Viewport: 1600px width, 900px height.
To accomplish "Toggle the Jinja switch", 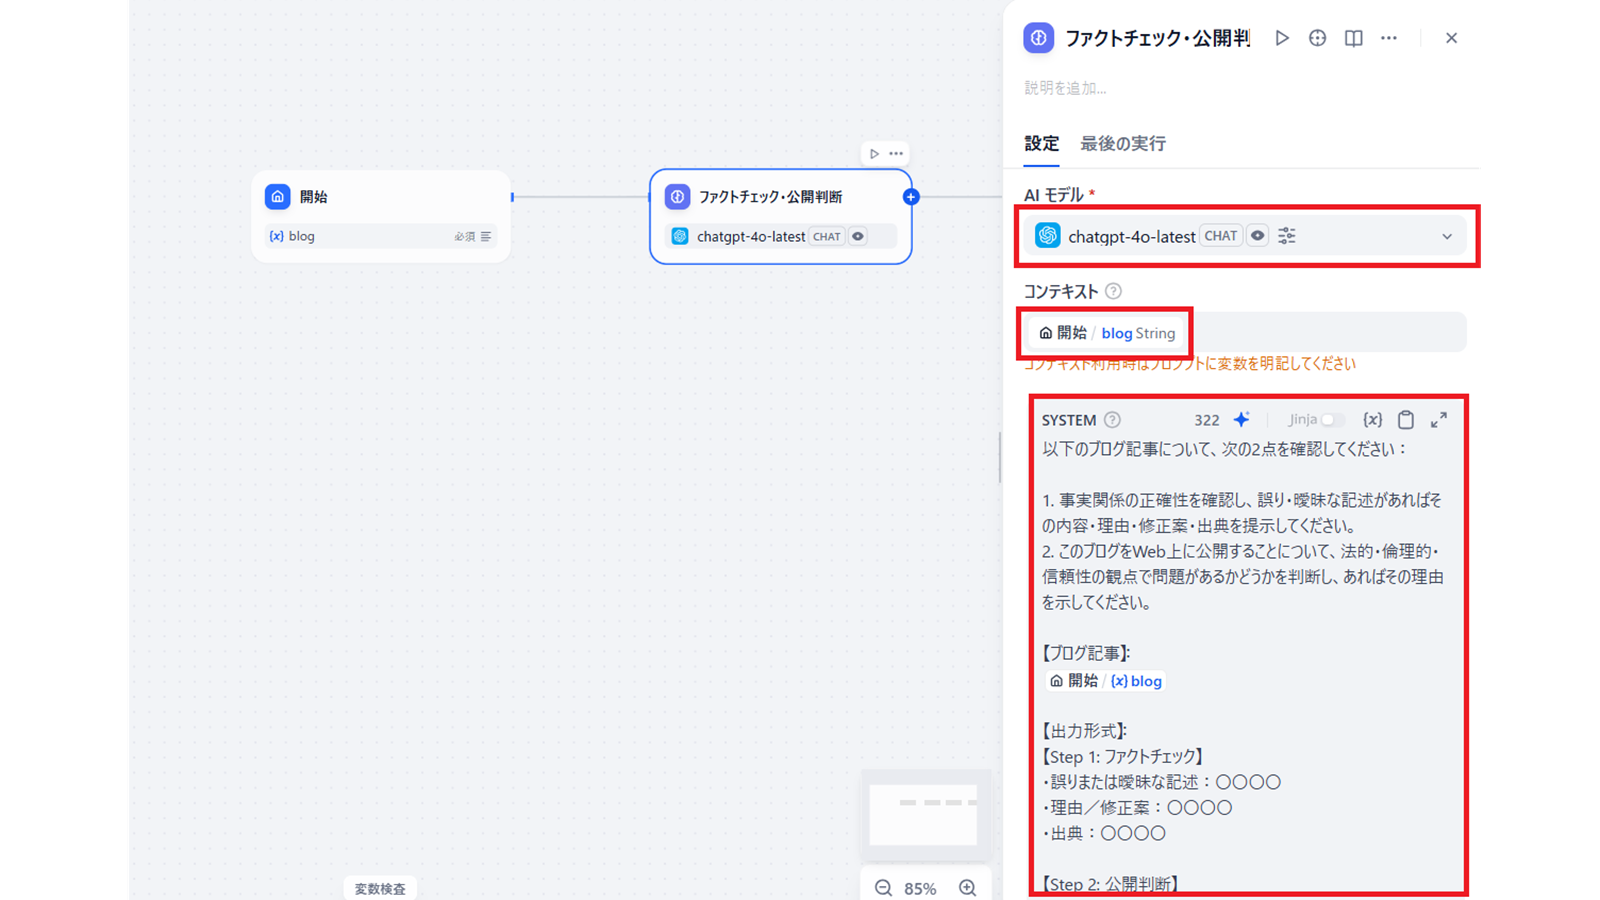I will click(1331, 420).
